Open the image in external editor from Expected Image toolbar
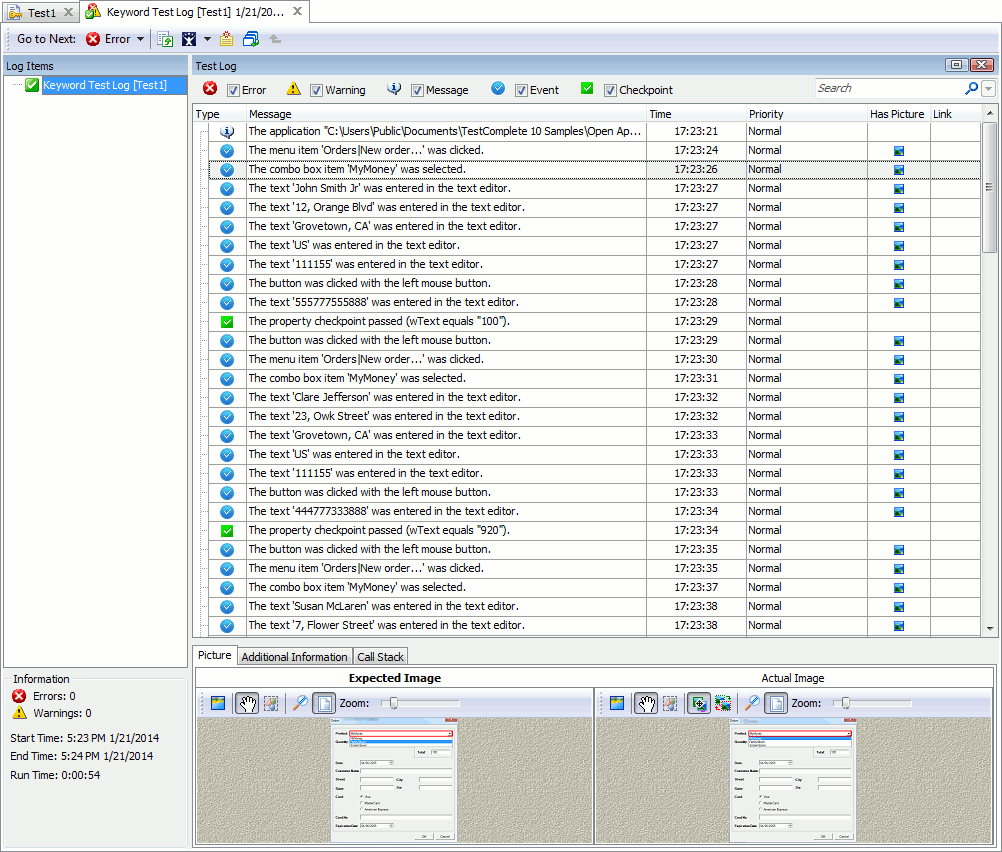This screenshot has height=852, width=1002. click(218, 703)
